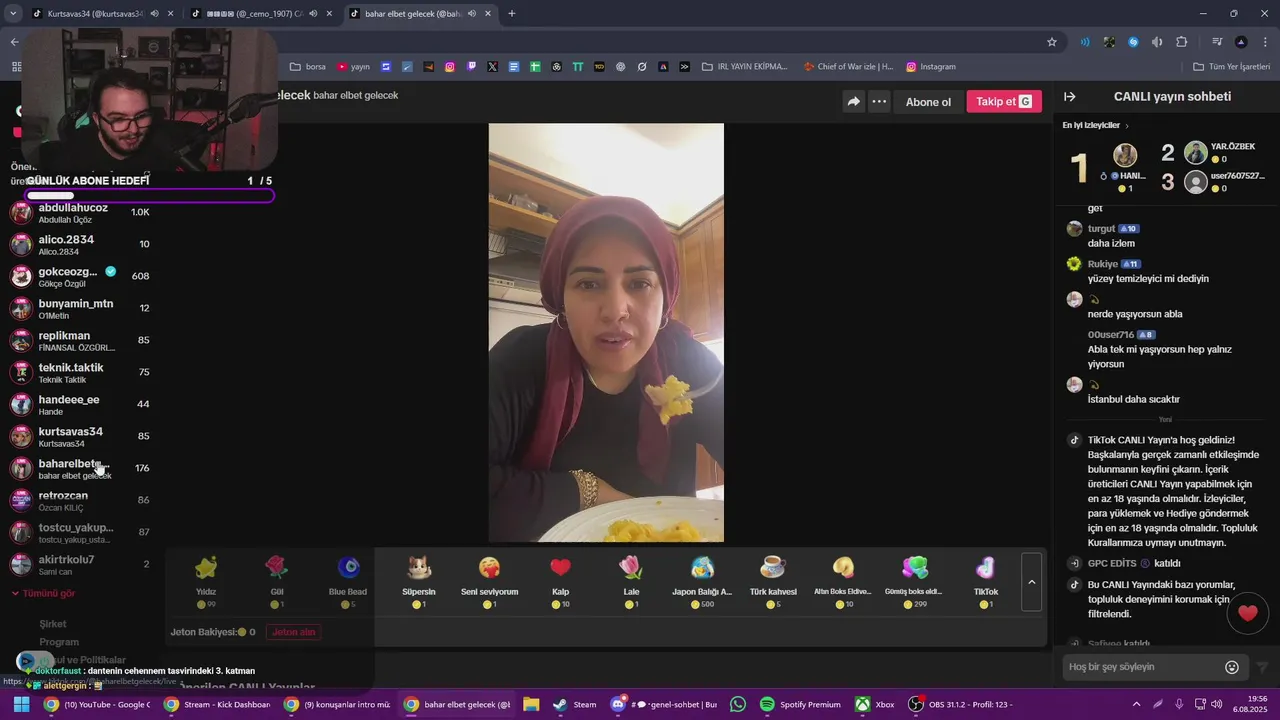Viewport: 1280px width, 720px height.
Task: Click the share arrow icon
Action: click(x=853, y=101)
